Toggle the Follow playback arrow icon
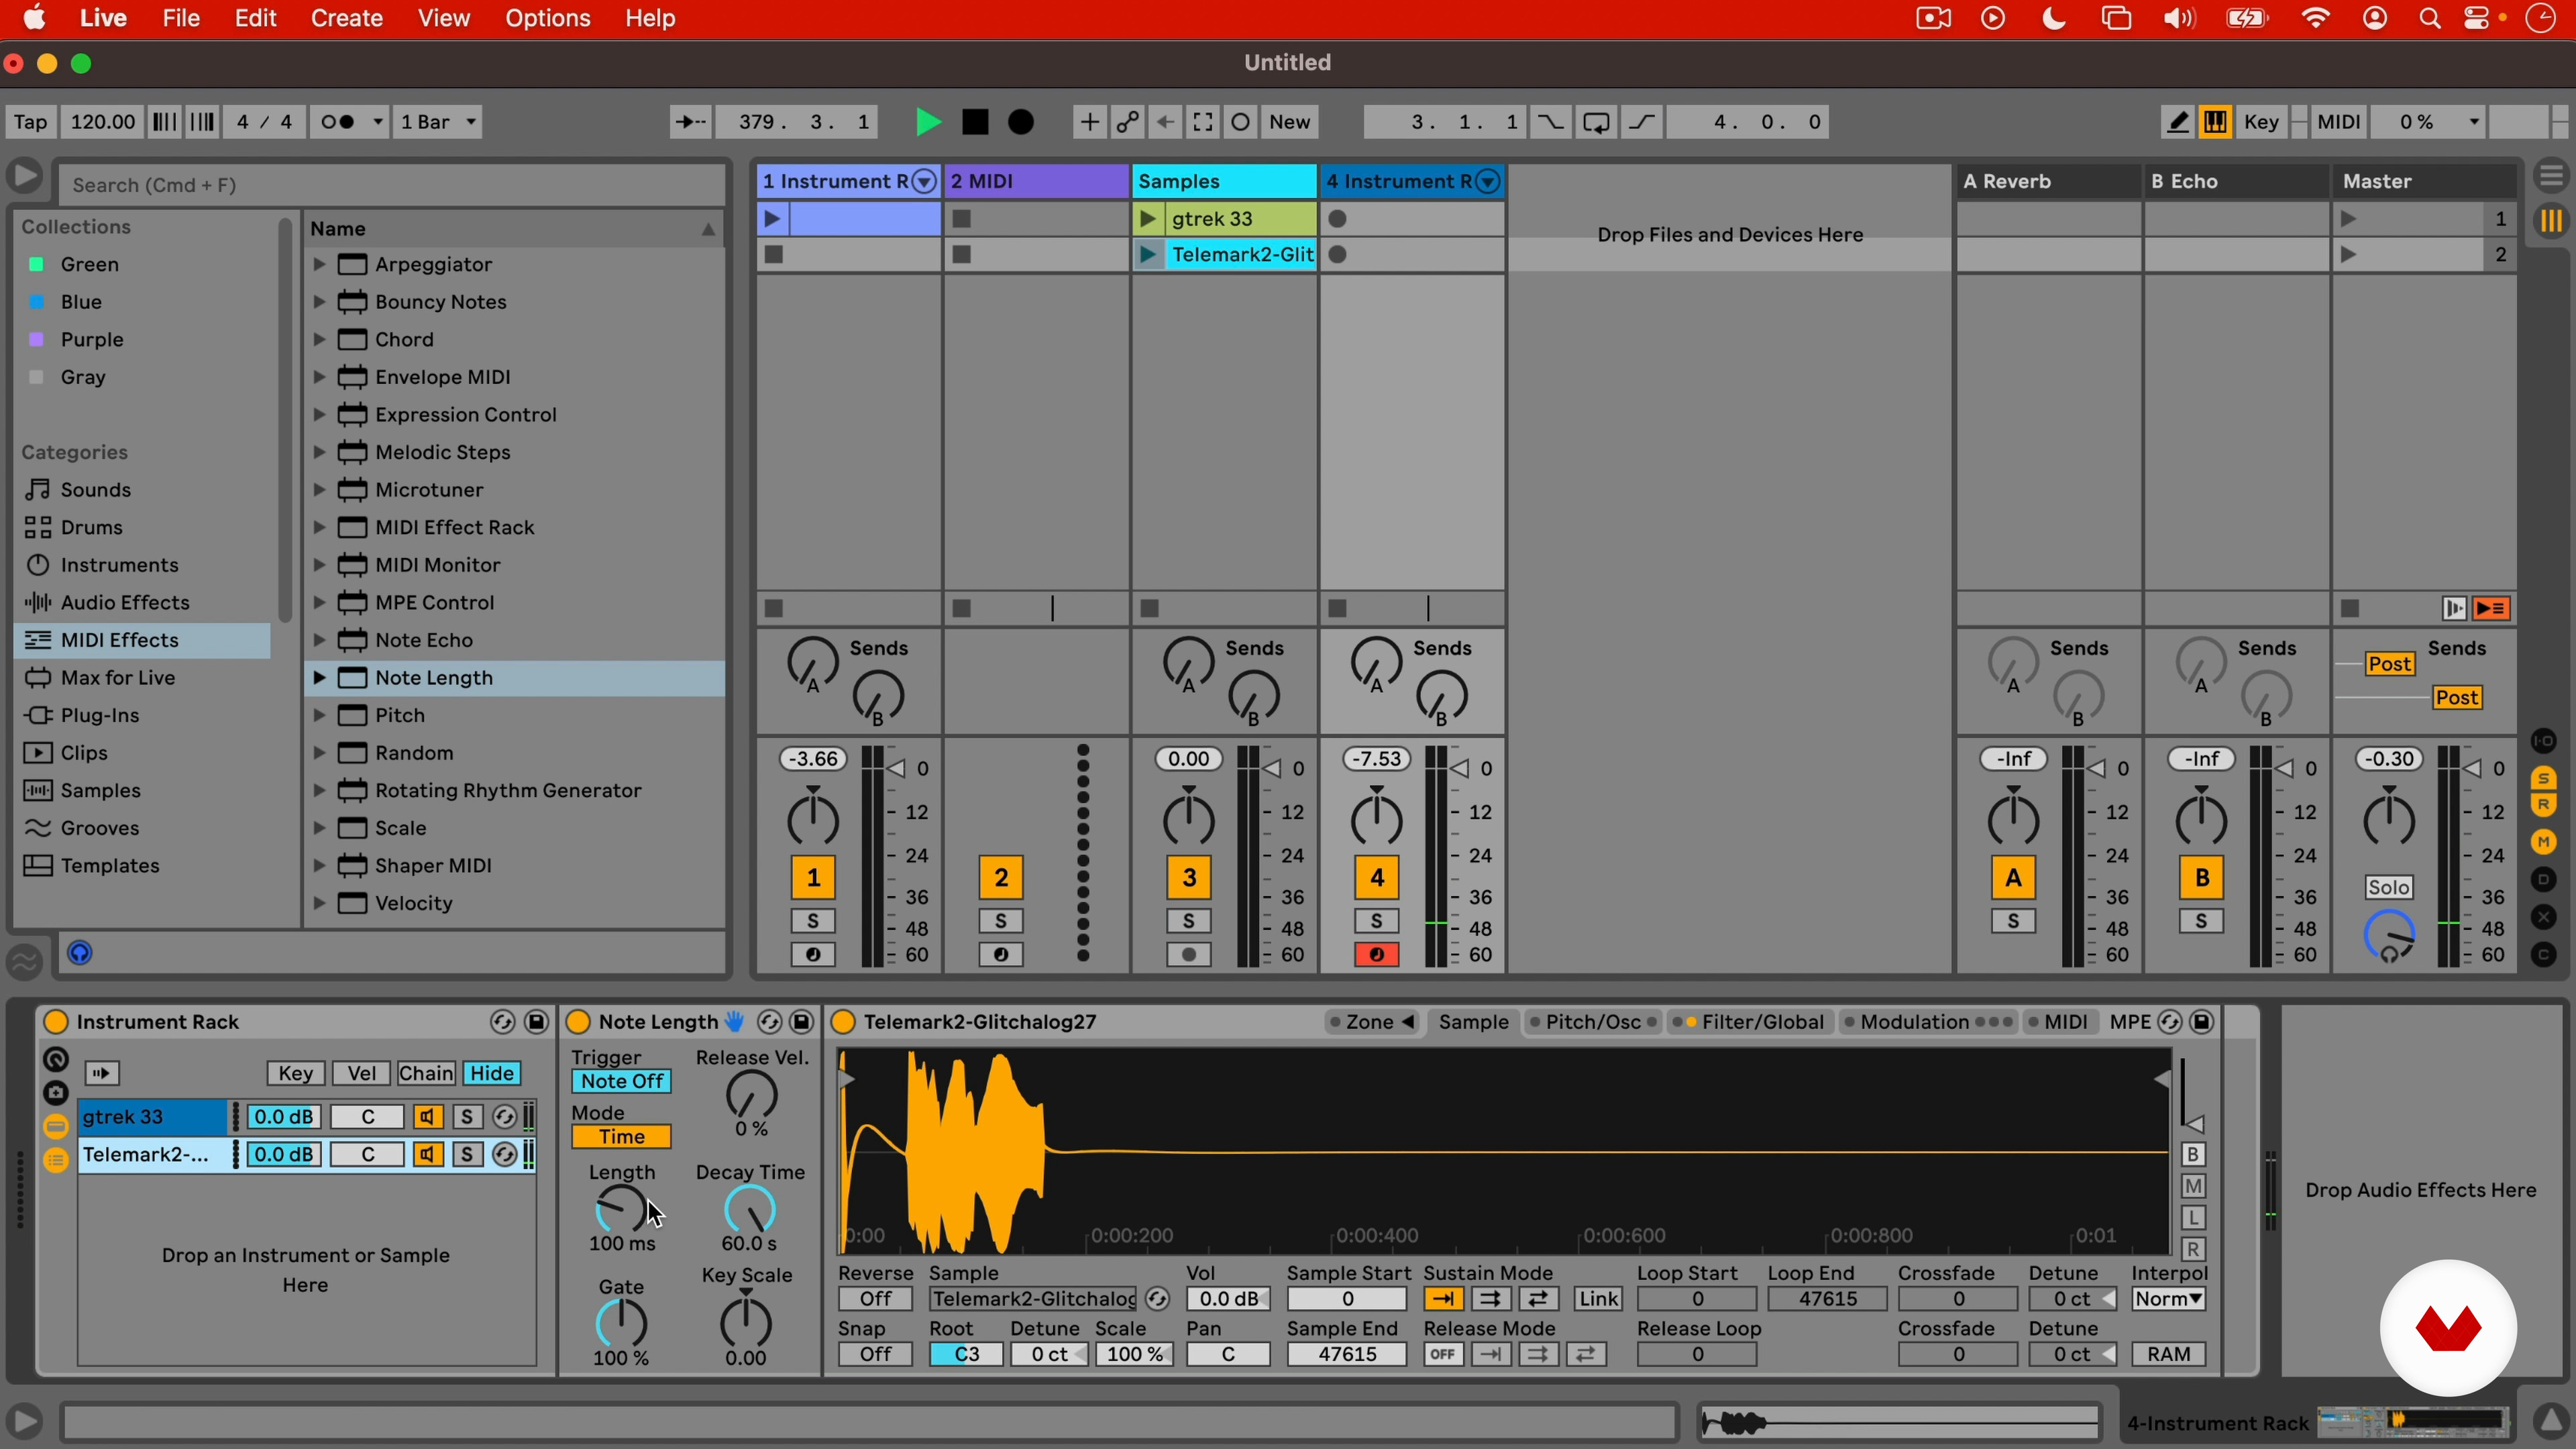The width and height of the screenshot is (2576, 1449). pos(690,122)
